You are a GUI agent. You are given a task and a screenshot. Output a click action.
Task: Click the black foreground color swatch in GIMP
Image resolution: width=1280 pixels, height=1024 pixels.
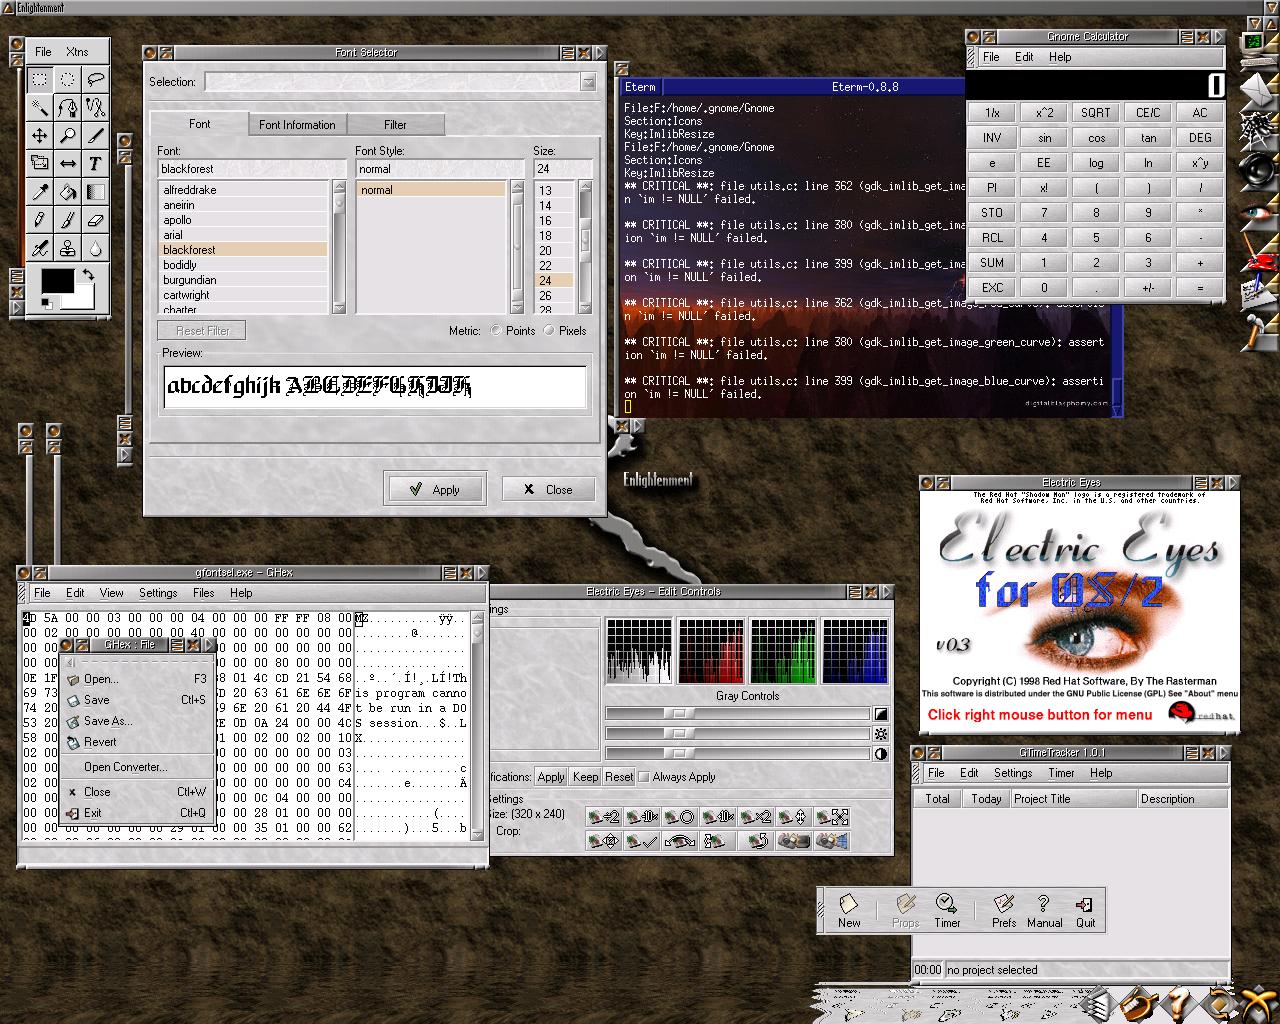(57, 280)
